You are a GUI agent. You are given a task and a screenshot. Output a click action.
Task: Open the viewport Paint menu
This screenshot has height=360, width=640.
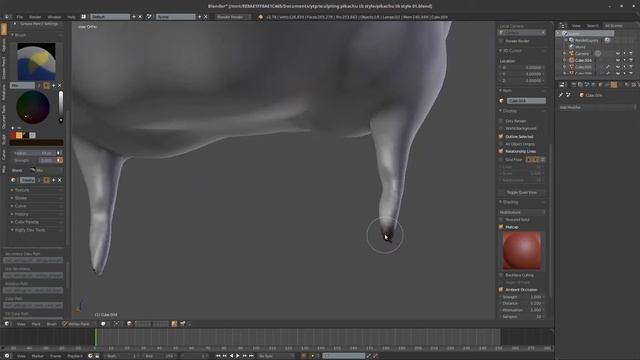coord(36,324)
